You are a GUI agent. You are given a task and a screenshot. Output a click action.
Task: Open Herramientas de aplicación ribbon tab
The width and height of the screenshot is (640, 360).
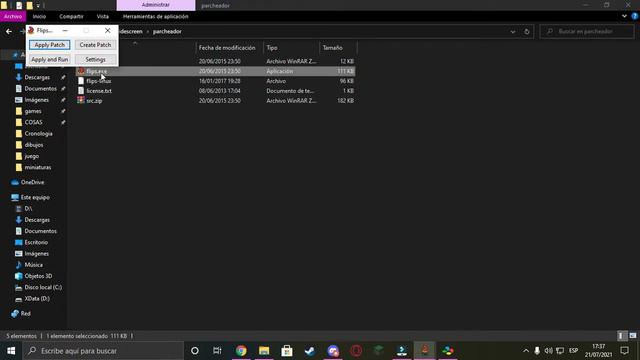coord(156,16)
